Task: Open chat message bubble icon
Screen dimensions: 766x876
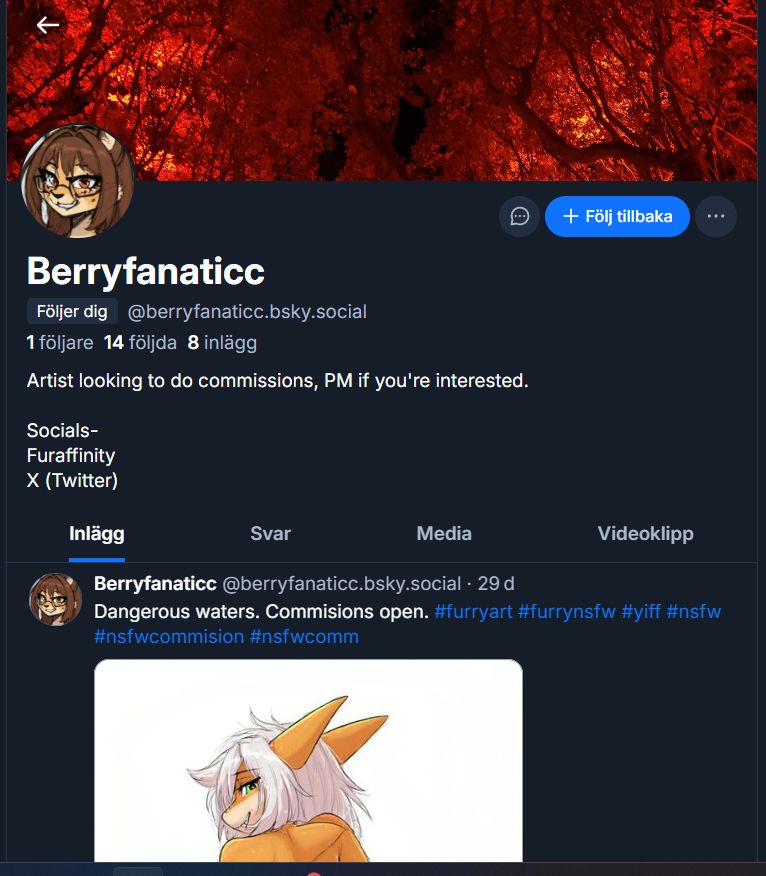Action: tap(520, 216)
